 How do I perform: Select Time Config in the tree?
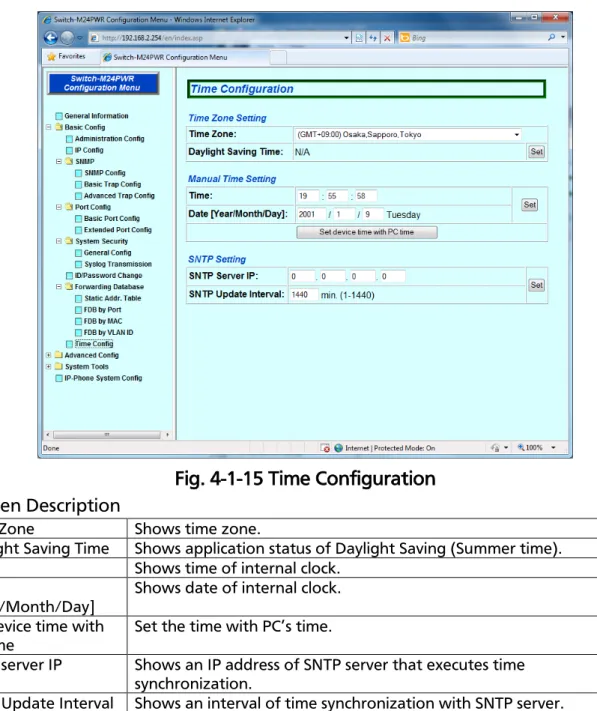pos(94,344)
